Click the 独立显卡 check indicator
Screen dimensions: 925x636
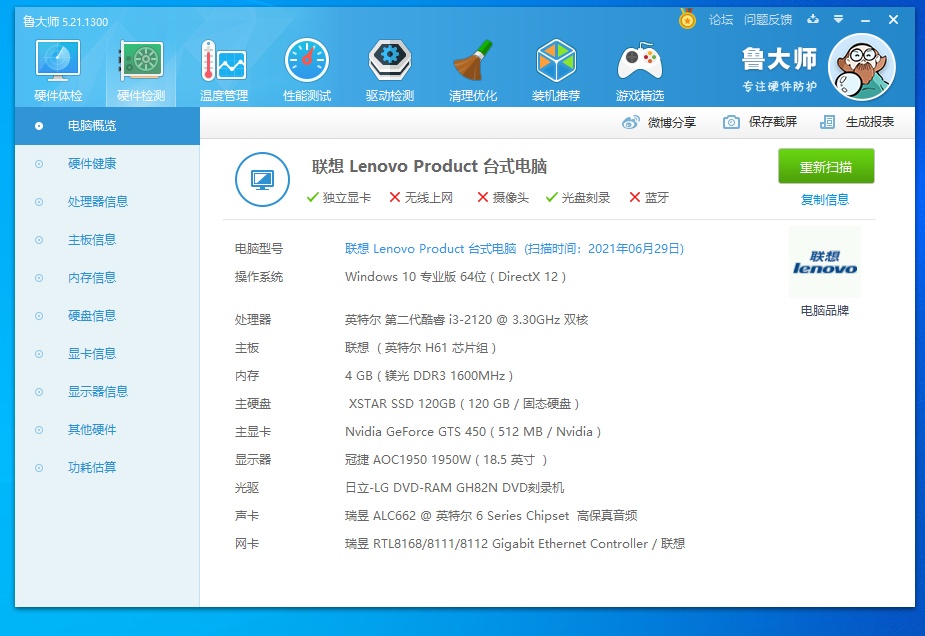[x=339, y=198]
